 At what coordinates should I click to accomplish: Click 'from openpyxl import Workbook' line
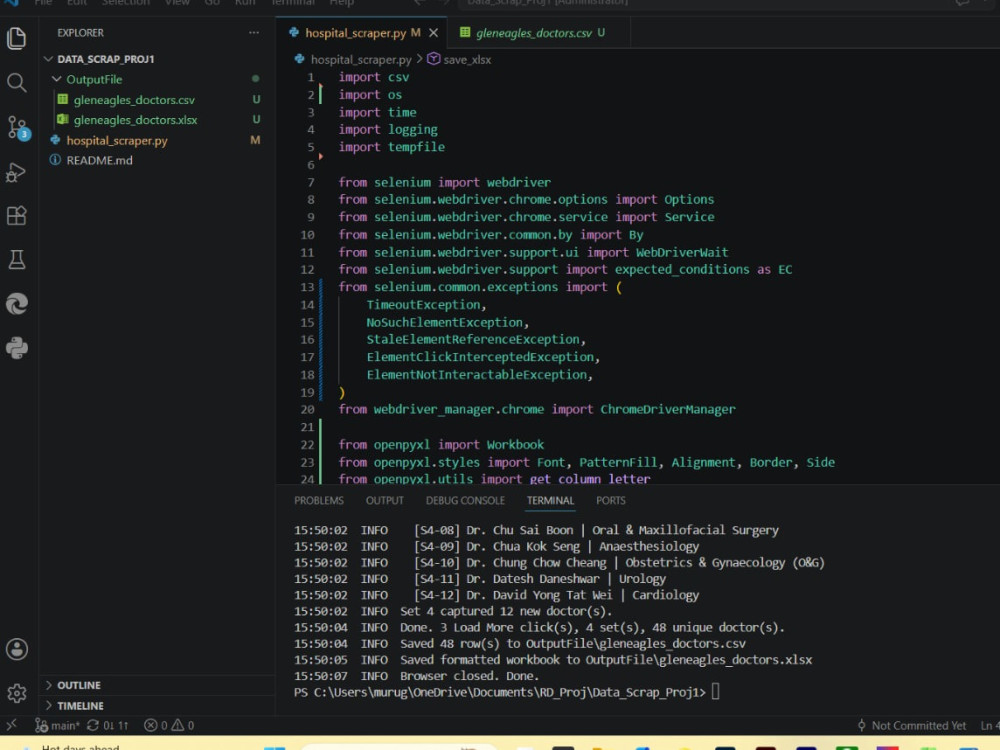(x=441, y=444)
